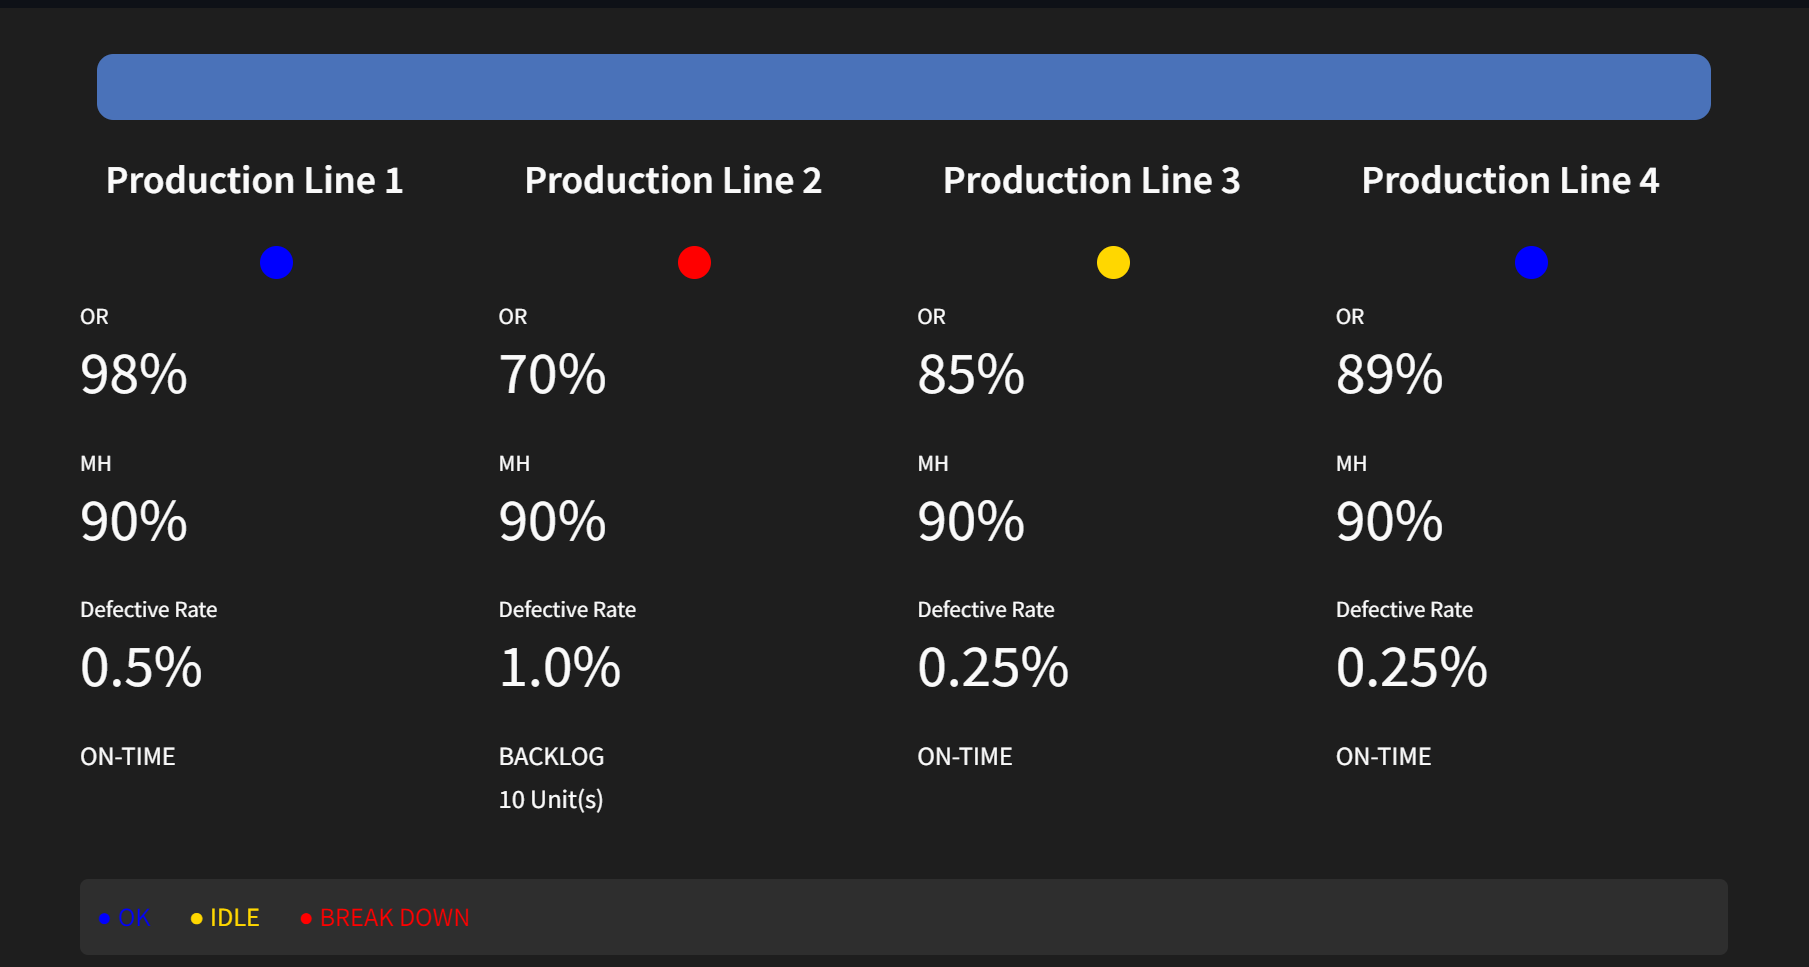Click the 1.0% Defective Rate value
This screenshot has width=1809, height=967.
(x=560, y=668)
